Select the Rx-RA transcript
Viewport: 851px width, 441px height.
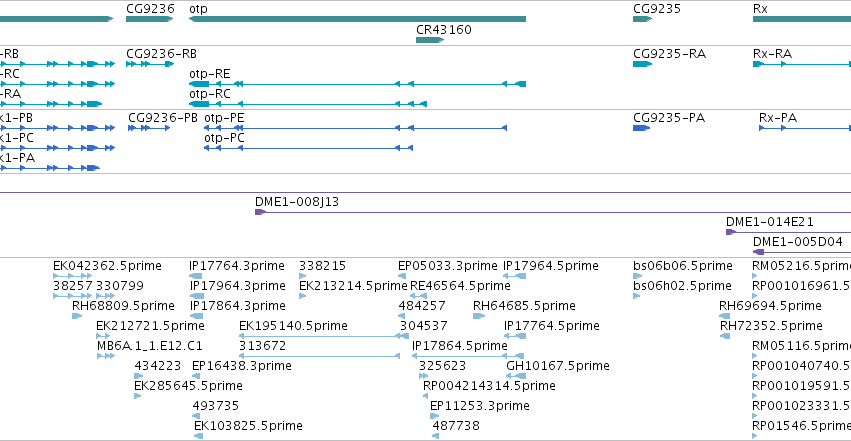pos(802,64)
